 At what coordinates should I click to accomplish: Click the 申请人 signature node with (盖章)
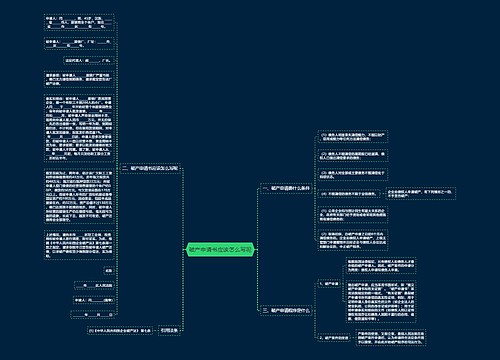pyautogui.click(x=94, y=300)
